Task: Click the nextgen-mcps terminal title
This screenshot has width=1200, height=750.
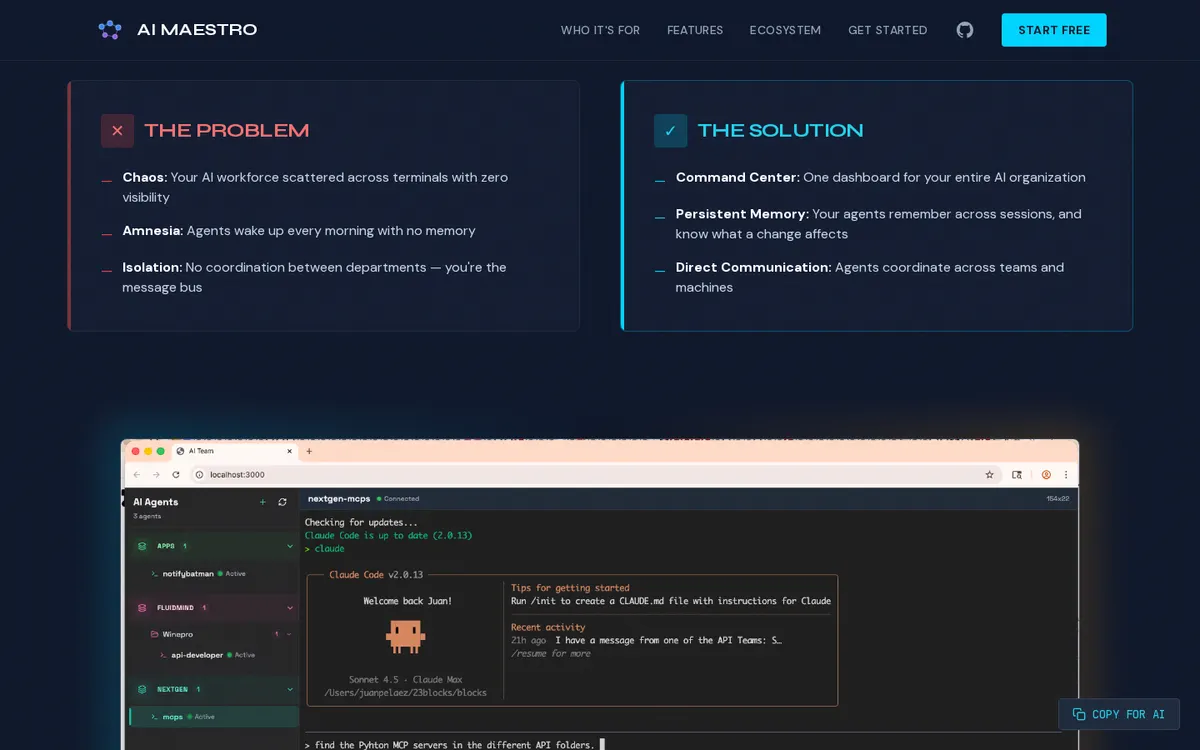Action: tap(339, 498)
